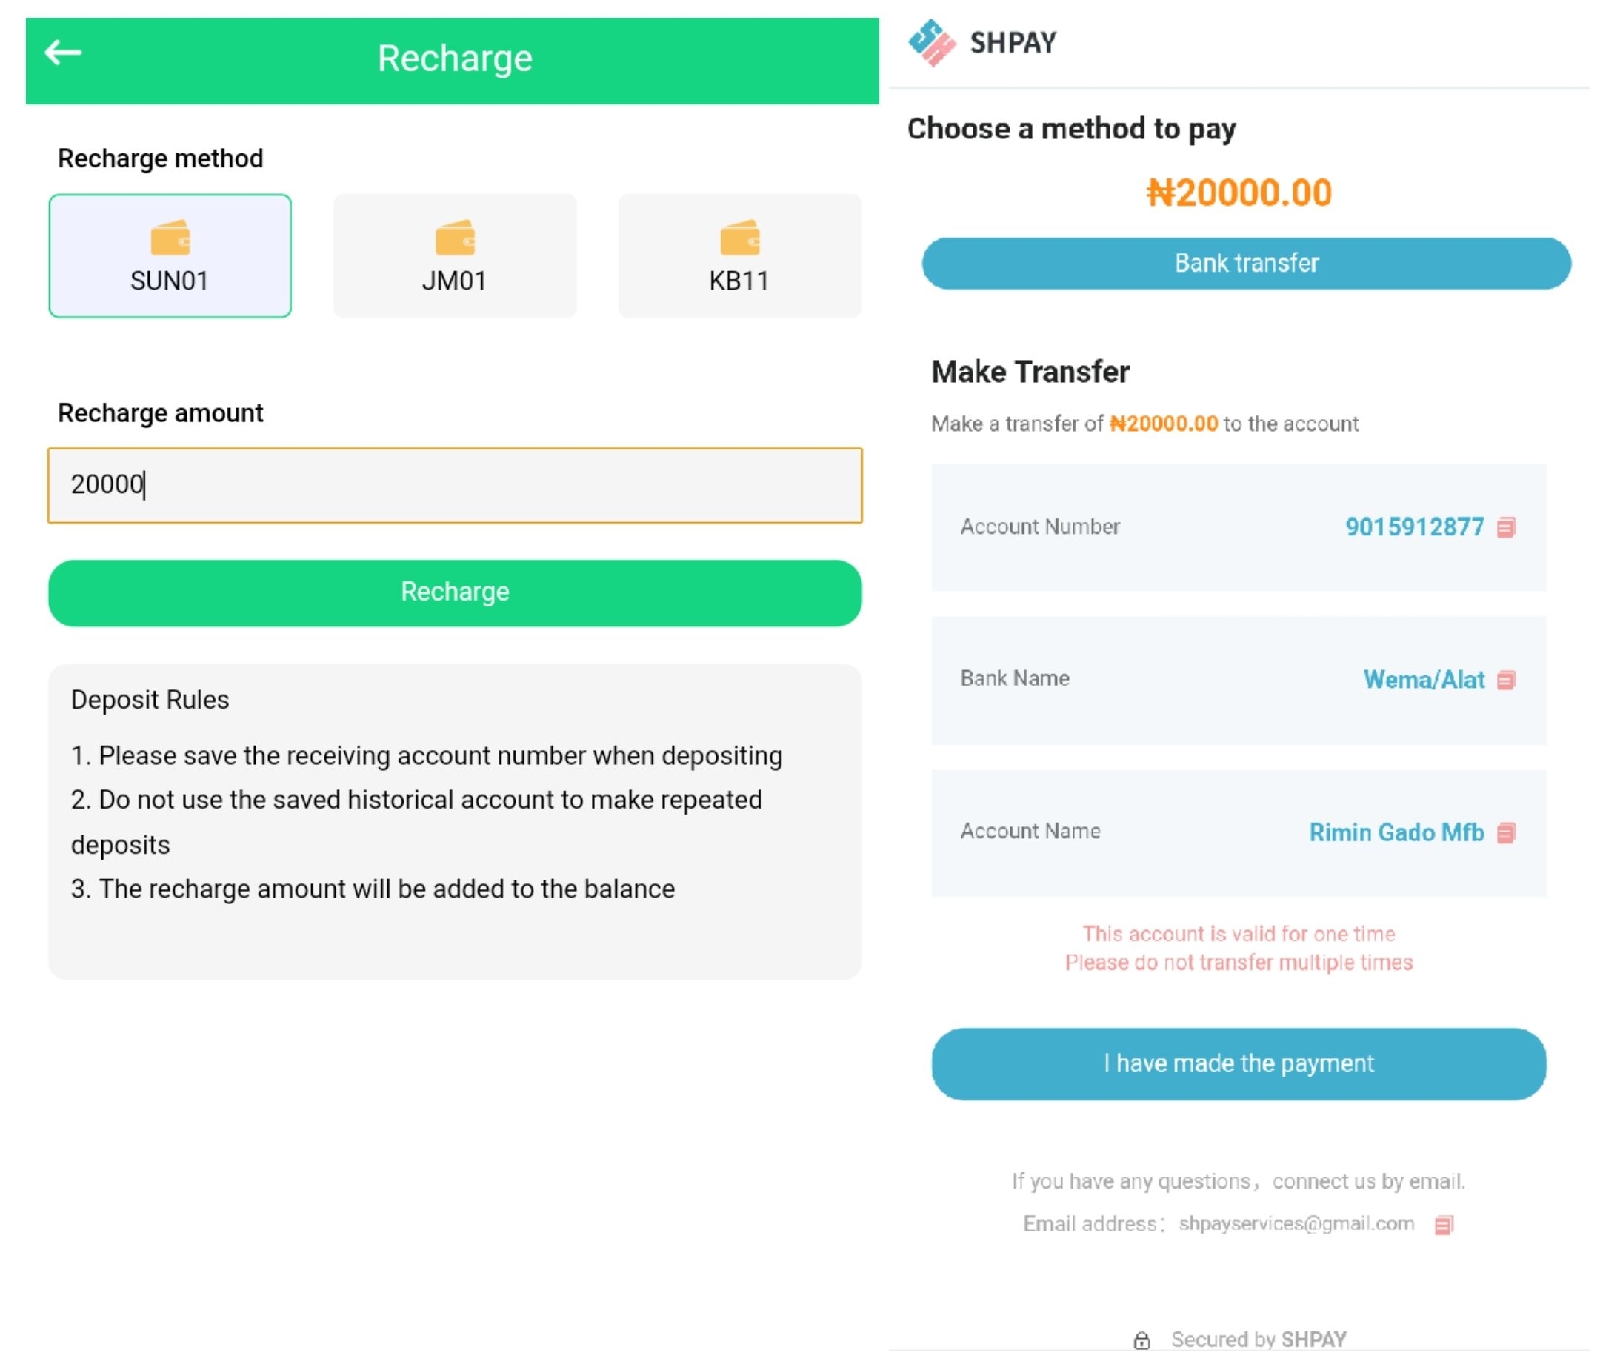Pick the KB11 recharge method label
This screenshot has width=1600, height=1367.
coord(739,281)
